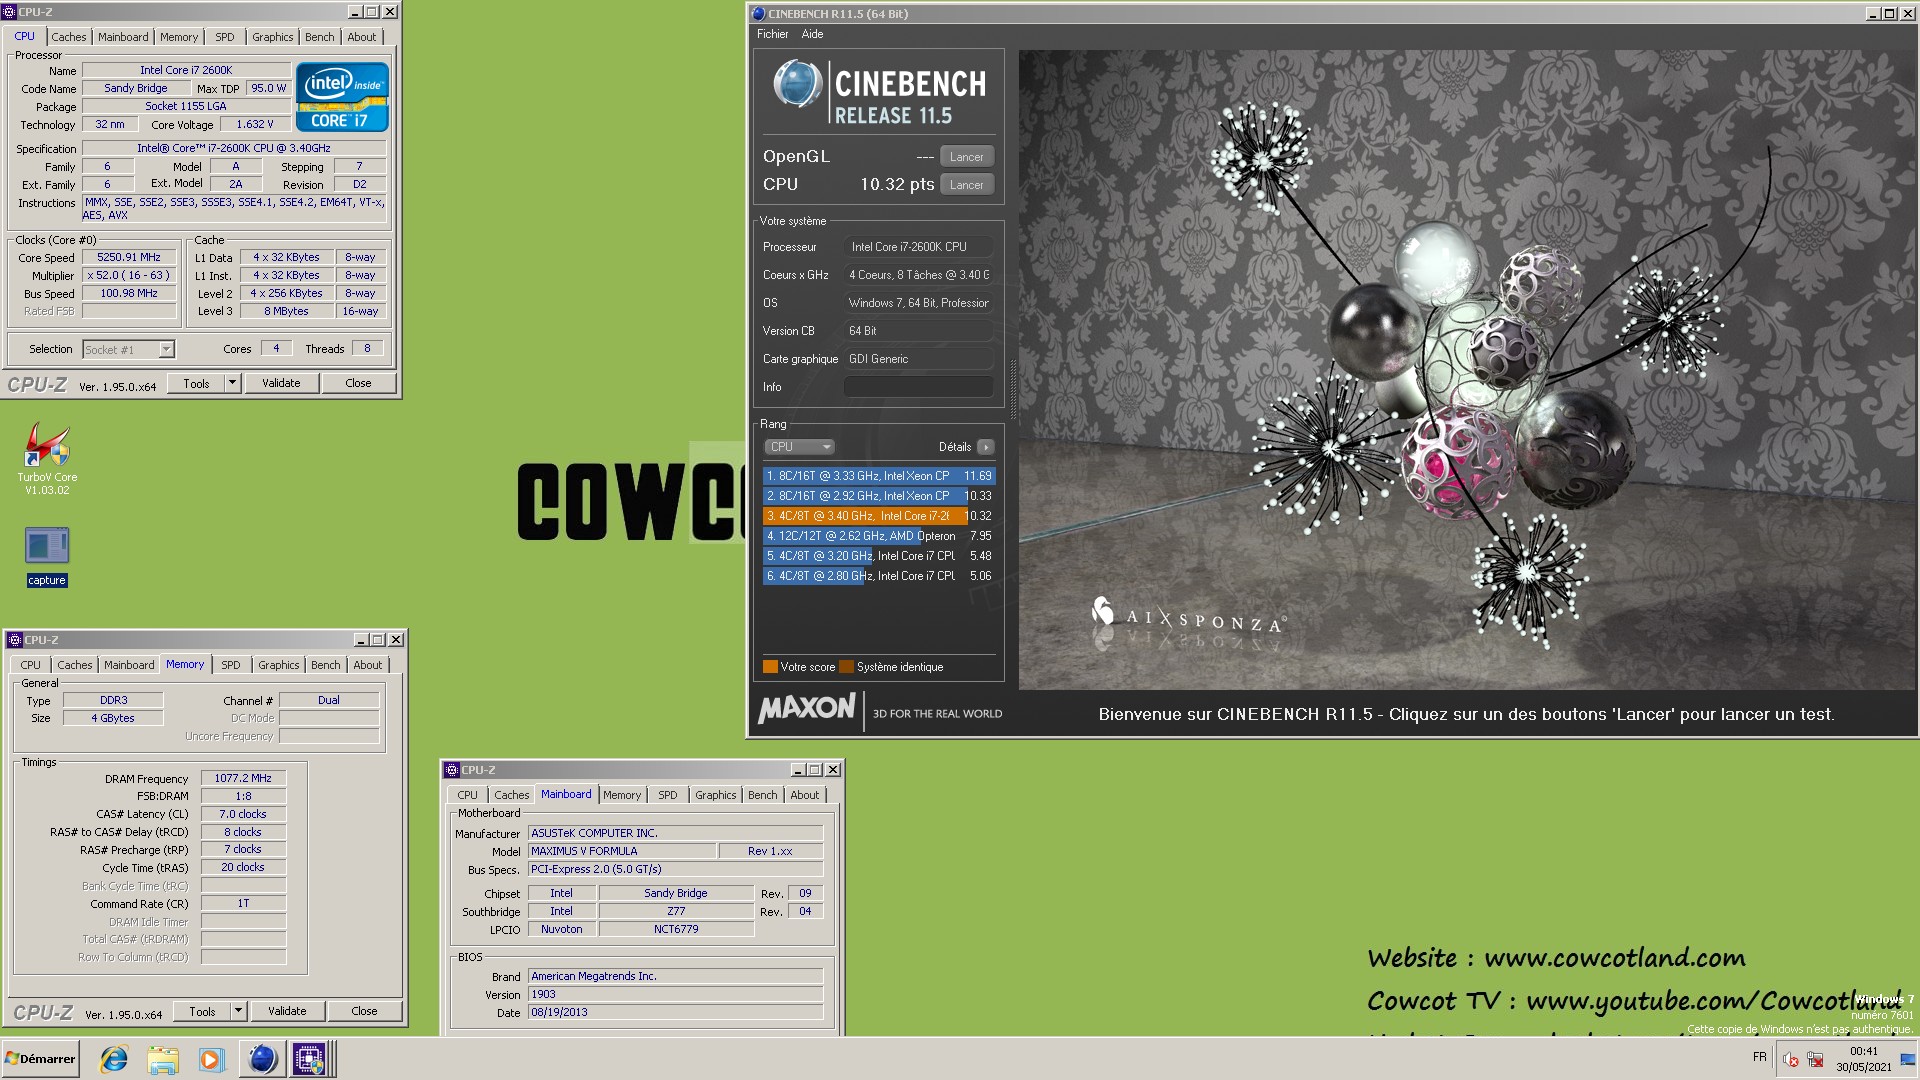Open the Caches tab in top CPU-Z
This screenshot has width=1920, height=1080.
(69, 37)
